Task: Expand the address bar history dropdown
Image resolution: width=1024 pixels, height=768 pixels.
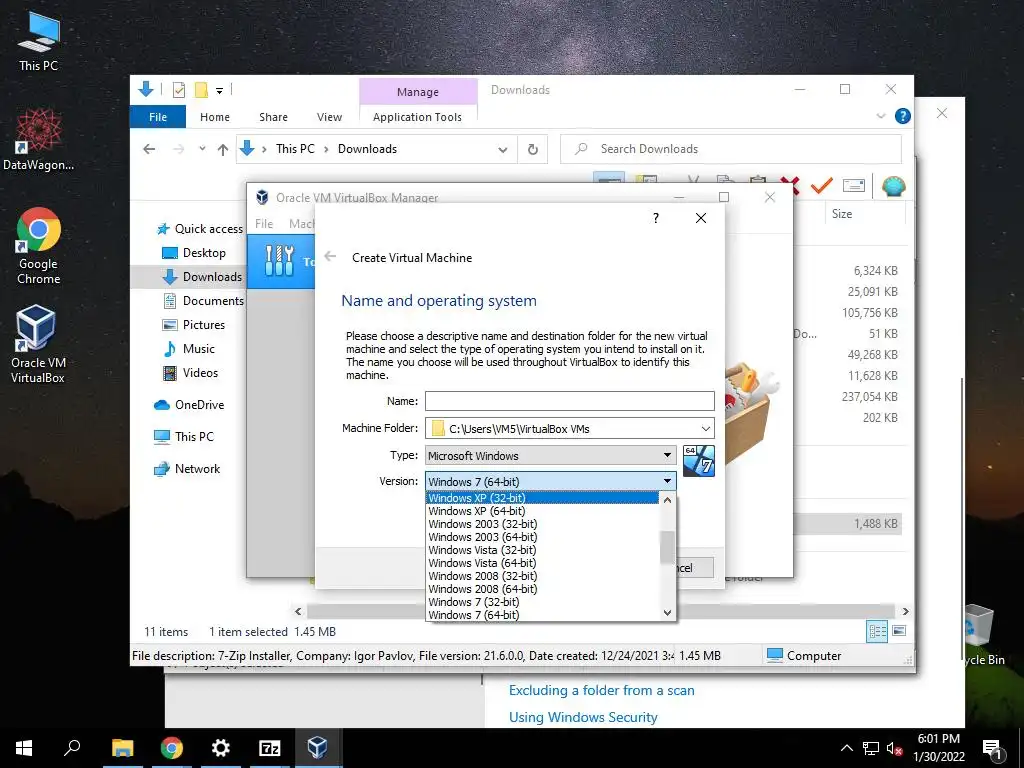Action: 503,150
